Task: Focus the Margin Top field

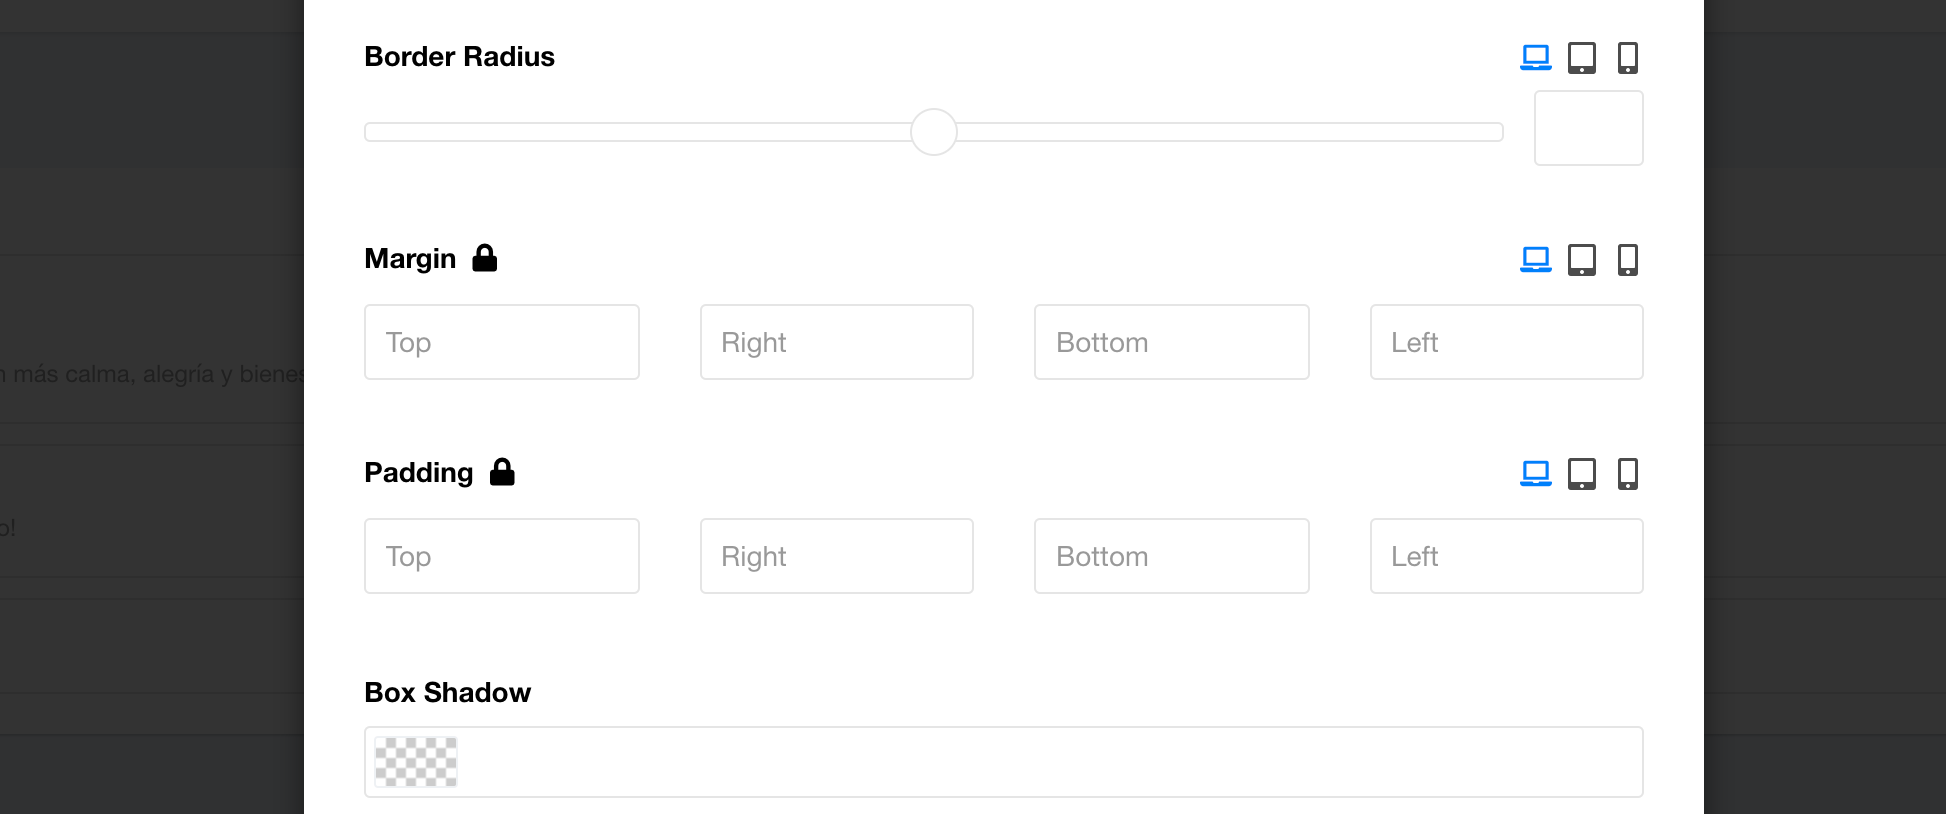Action: (x=501, y=342)
